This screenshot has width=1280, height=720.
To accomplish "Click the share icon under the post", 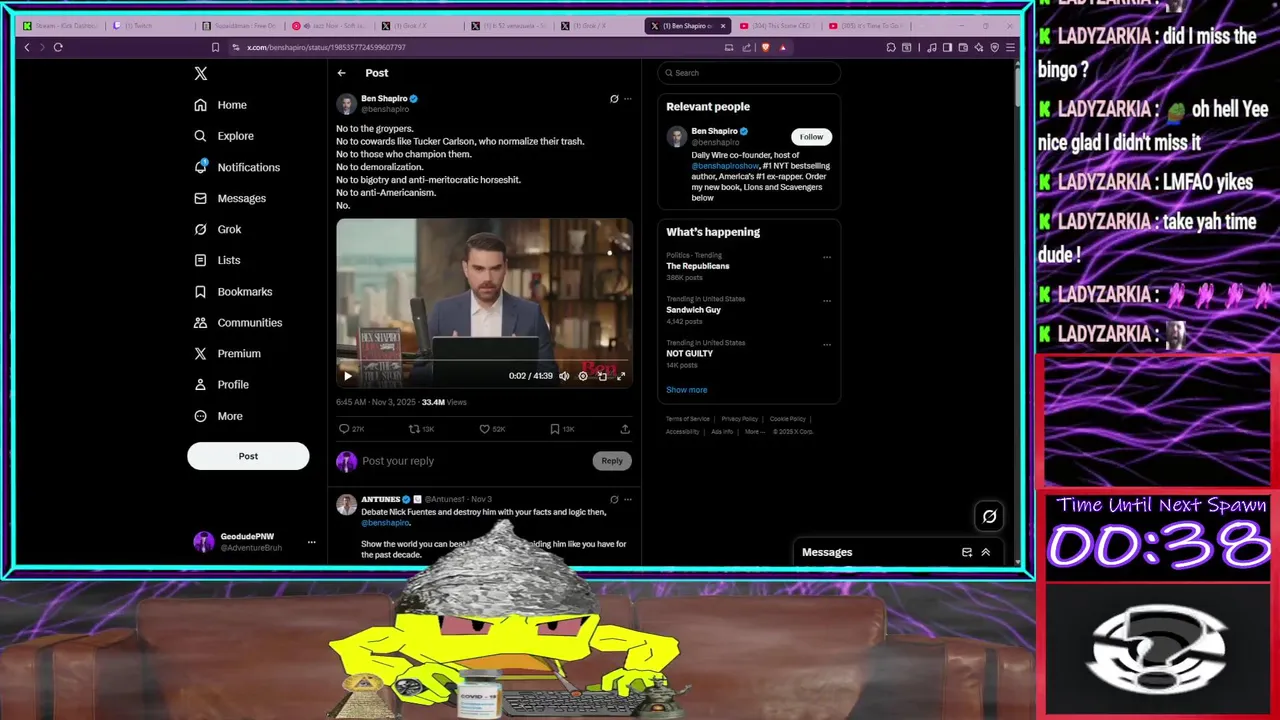I will [625, 429].
